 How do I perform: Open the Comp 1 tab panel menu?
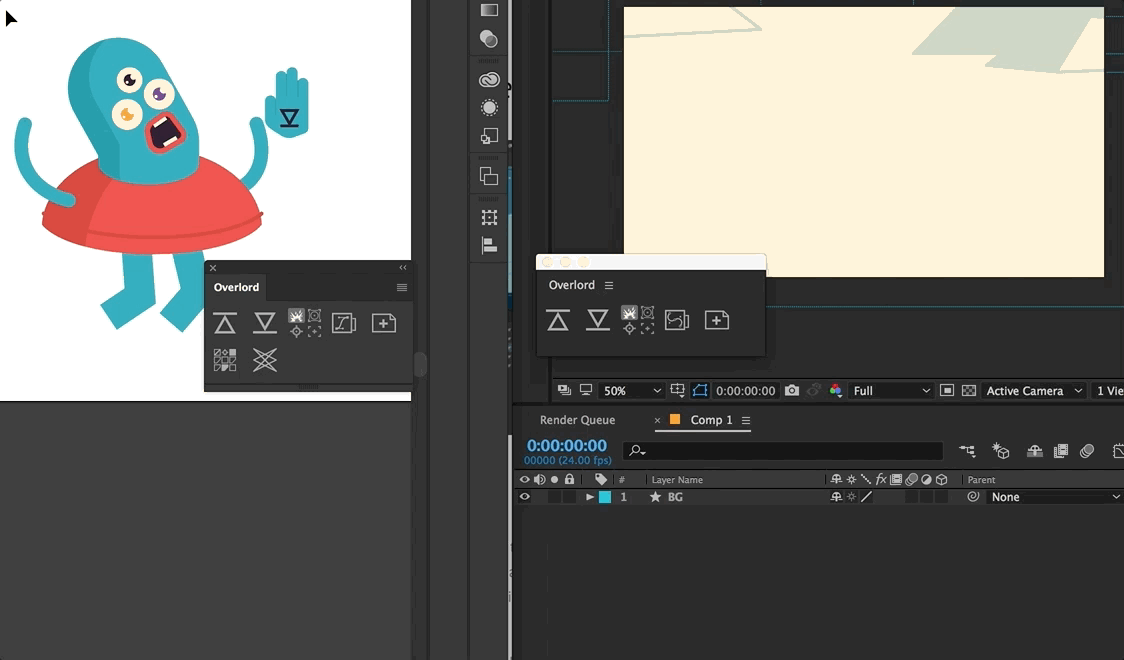746,420
